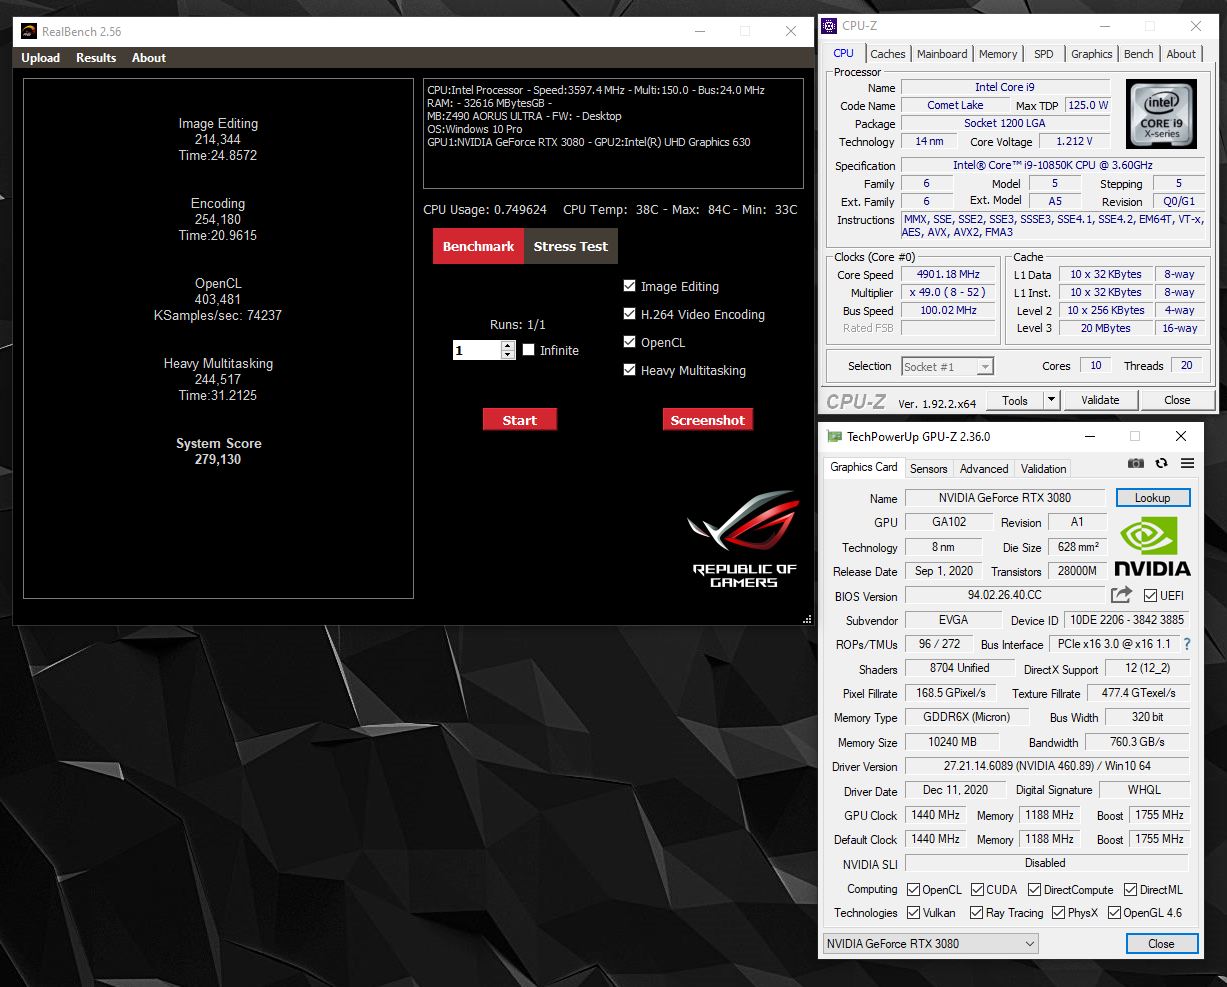This screenshot has height=987, width=1227.
Task: Switch to the CPU-Z Caches tab
Action: 887,54
